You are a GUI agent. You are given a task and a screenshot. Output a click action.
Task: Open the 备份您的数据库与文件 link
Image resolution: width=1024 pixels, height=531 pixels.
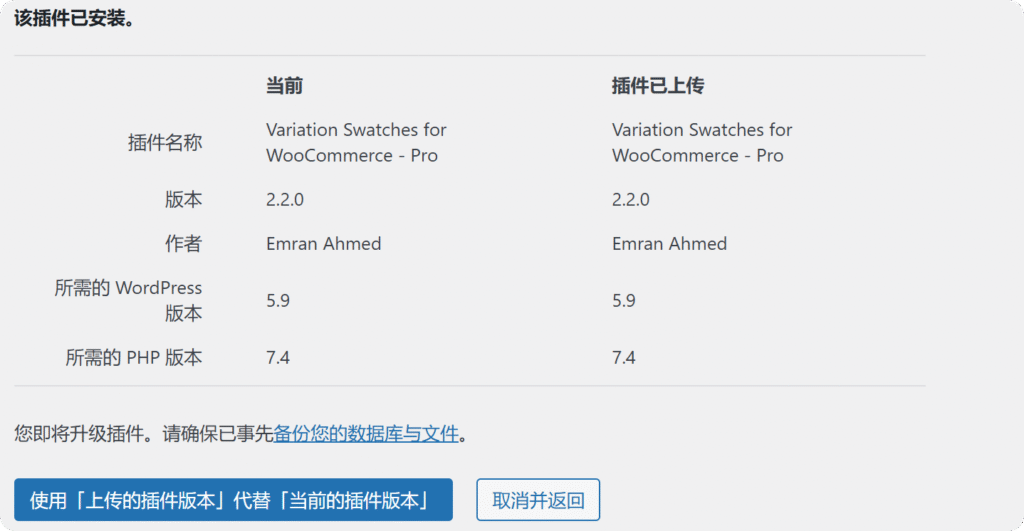click(366, 434)
